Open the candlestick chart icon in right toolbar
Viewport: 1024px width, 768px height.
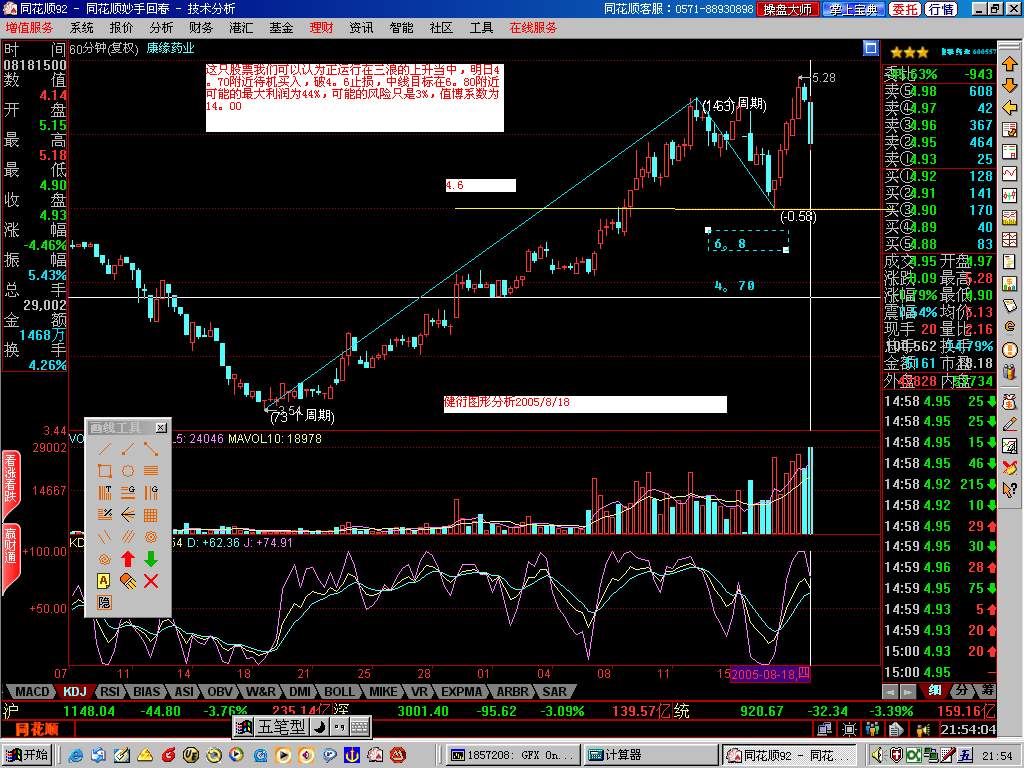pos(1010,195)
